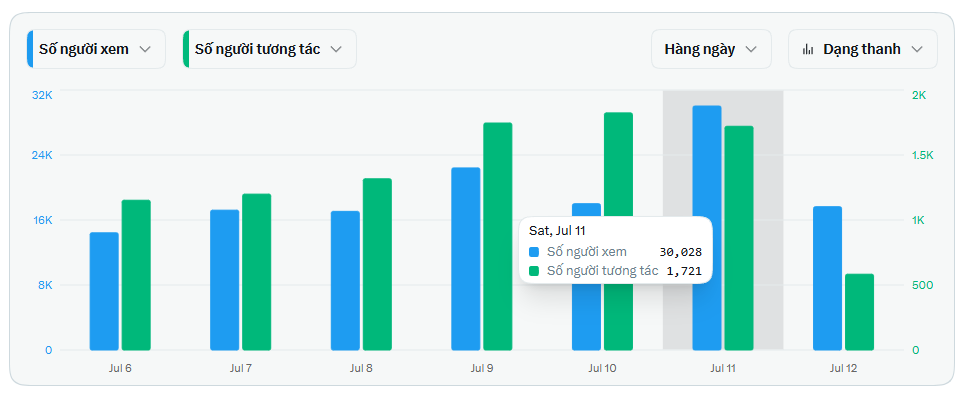Viewport: 963px width, 394px height.
Task: Click the blue viewers bar for Jul 6
Action: pos(104,291)
